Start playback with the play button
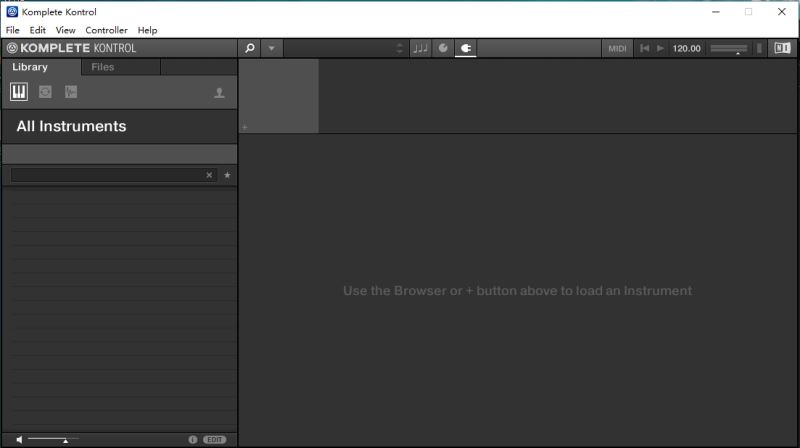 coord(660,48)
